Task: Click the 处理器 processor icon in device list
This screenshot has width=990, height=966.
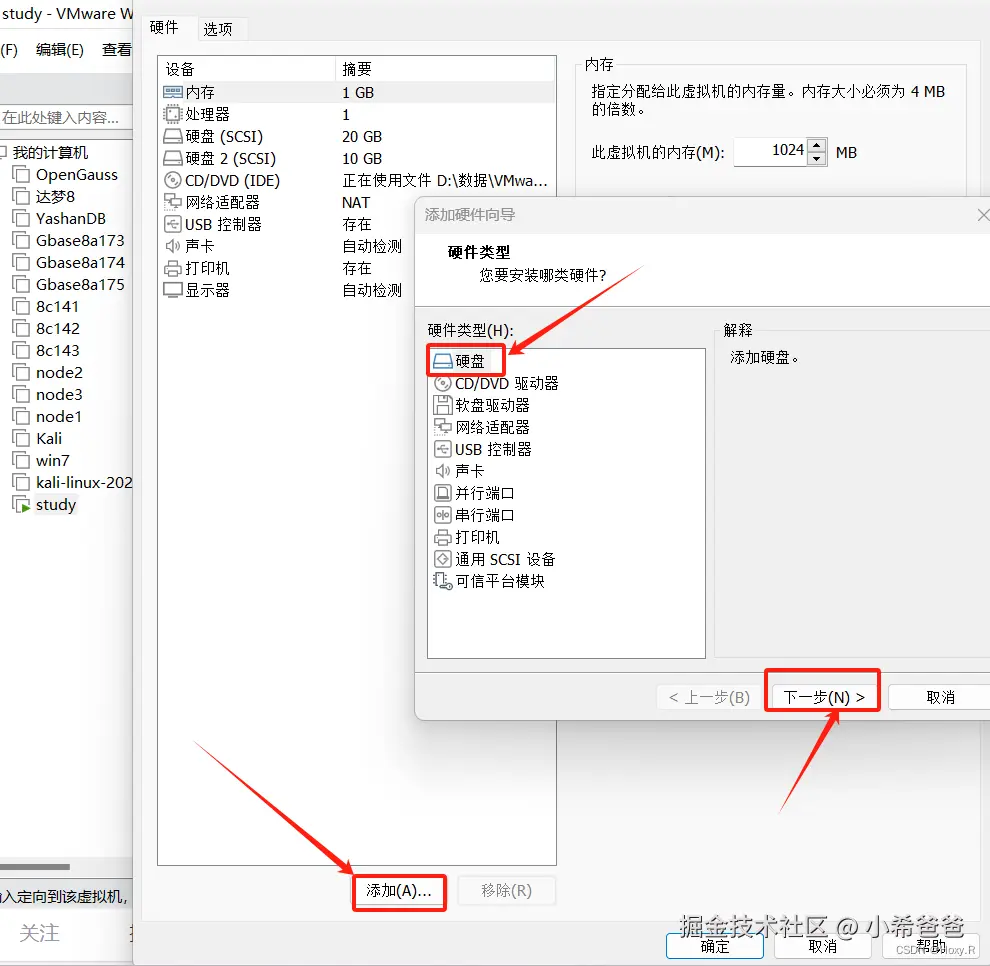Action: tap(172, 114)
